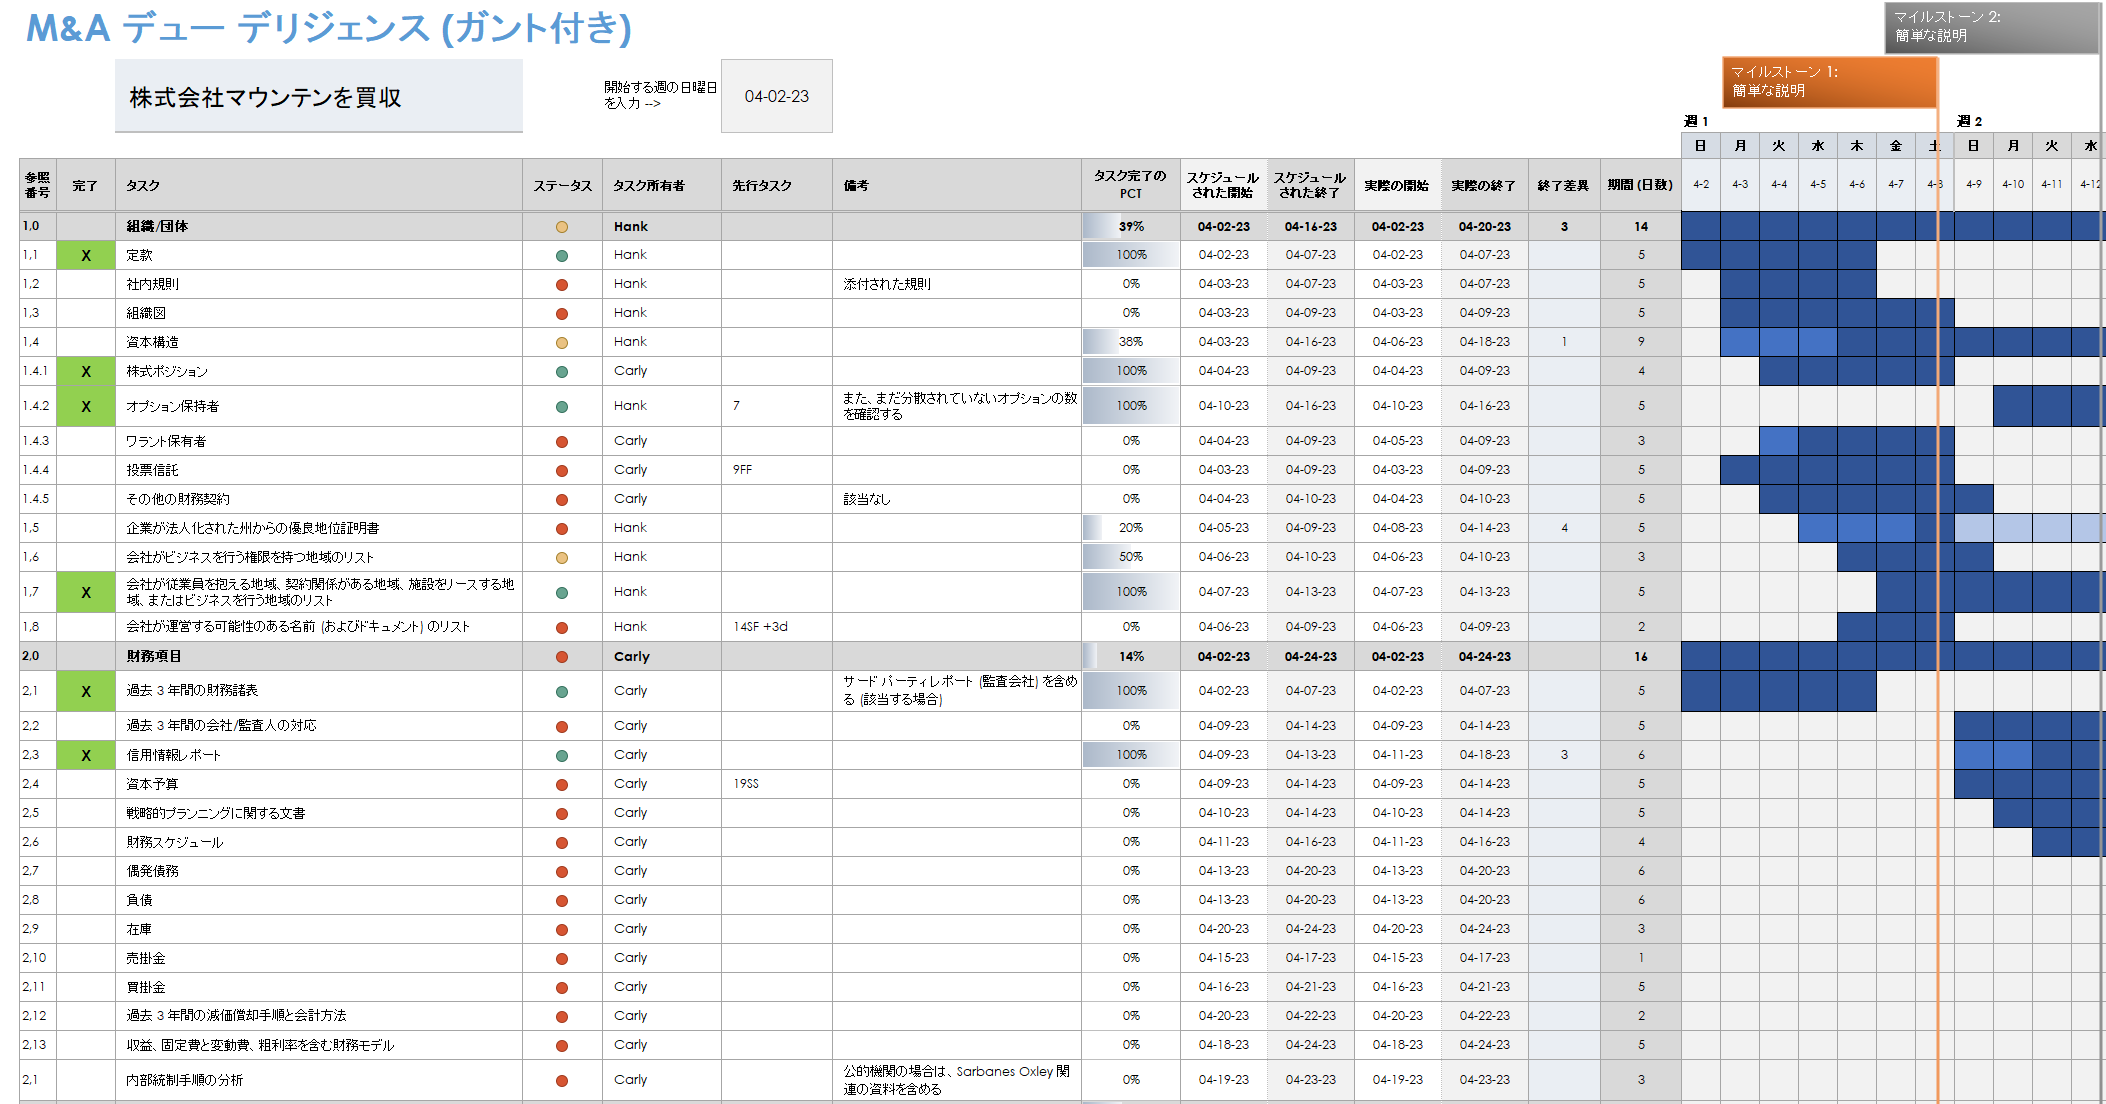Toggle the 完了 X cell for 定款

click(86, 255)
